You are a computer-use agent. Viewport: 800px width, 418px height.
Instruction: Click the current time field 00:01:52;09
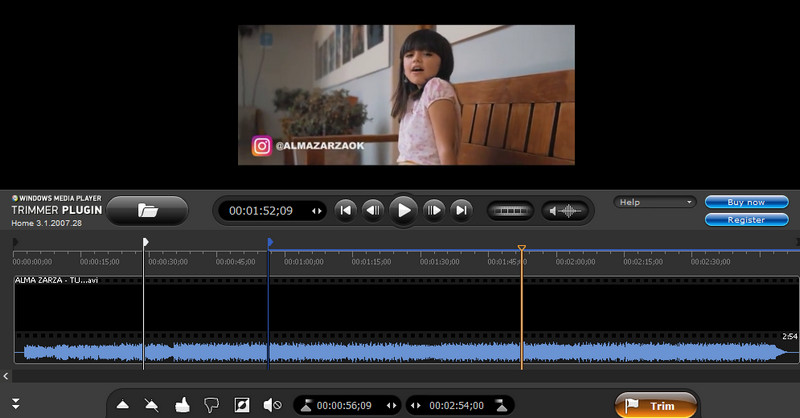click(x=261, y=211)
